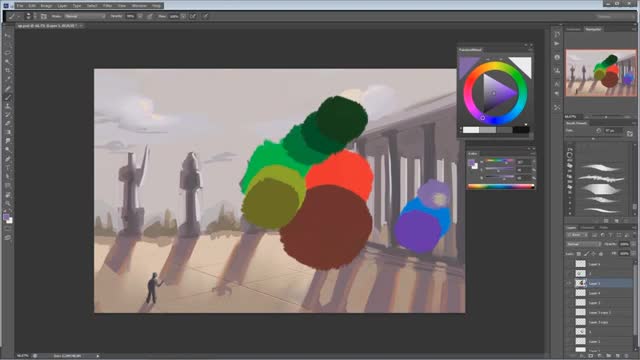Viewport: 640px width, 360px height.
Task: Select the Hand tool
Action: tap(8, 194)
